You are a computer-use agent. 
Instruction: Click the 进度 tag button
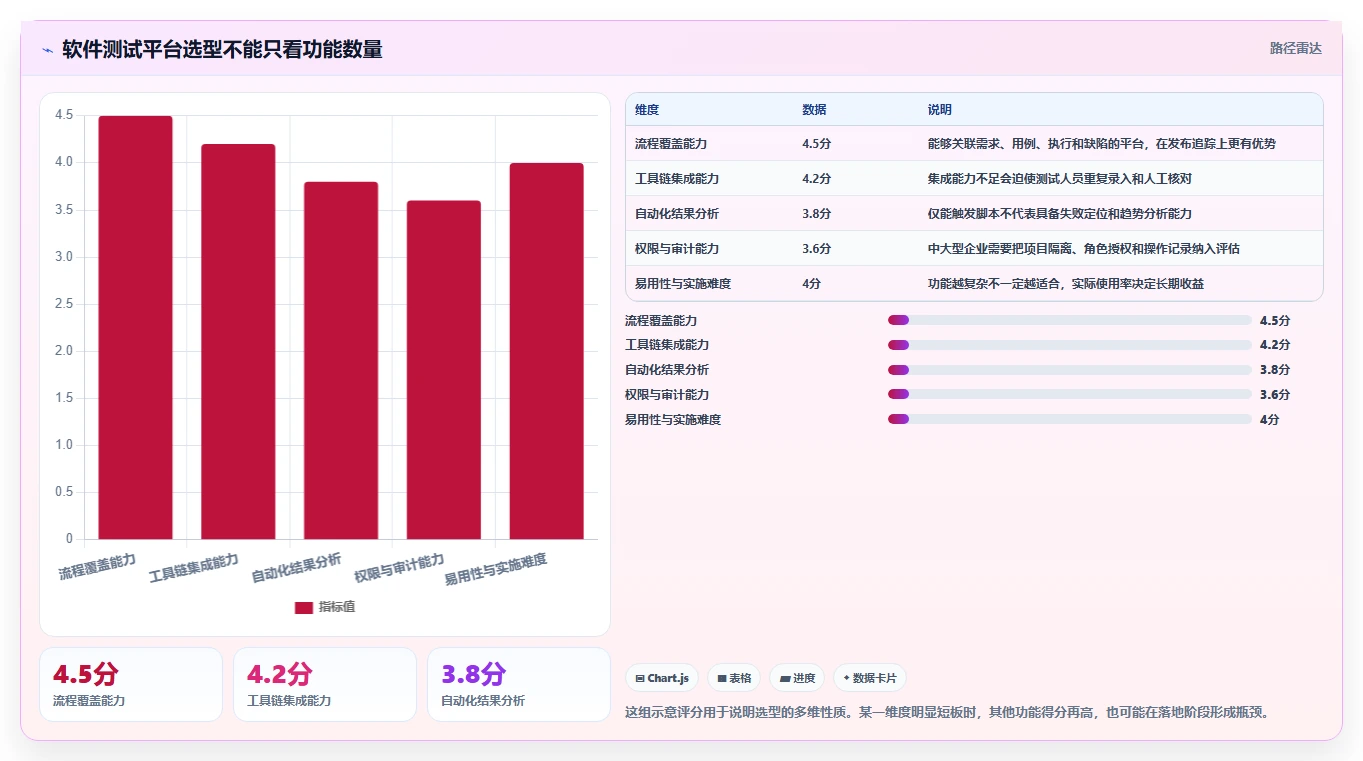797,678
